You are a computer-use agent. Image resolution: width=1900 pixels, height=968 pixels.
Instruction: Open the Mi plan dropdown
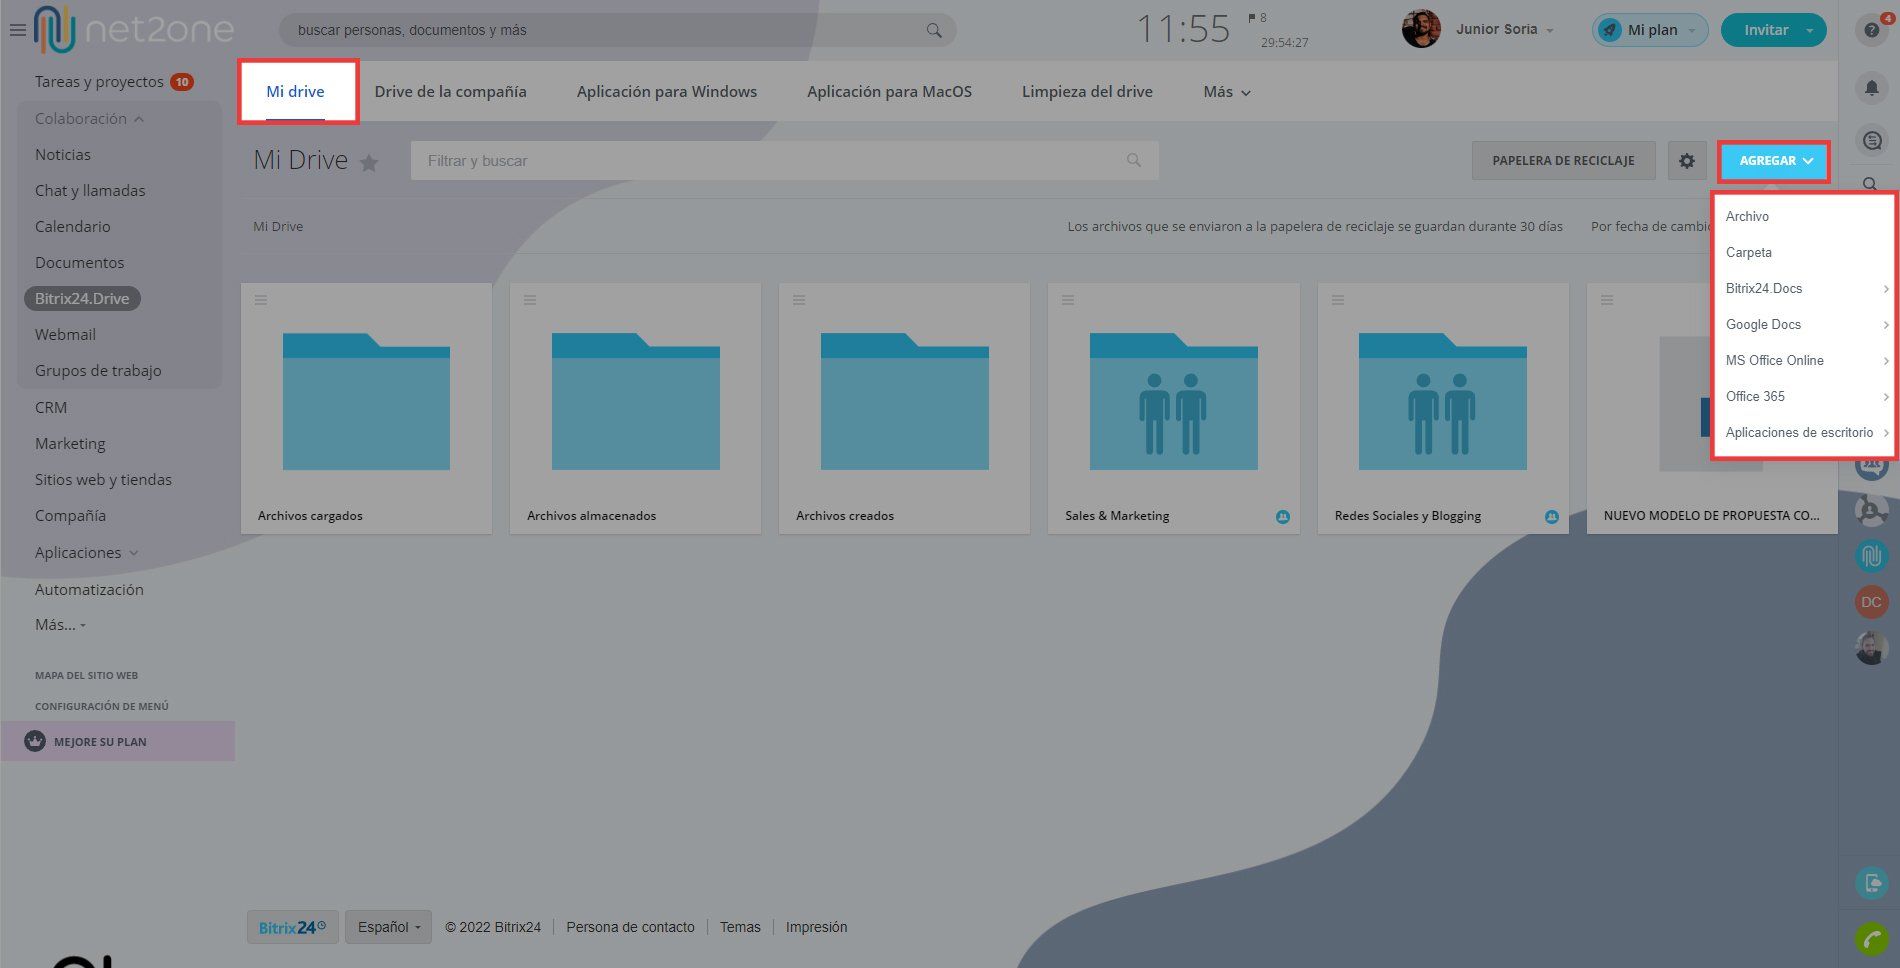[x=1650, y=30]
